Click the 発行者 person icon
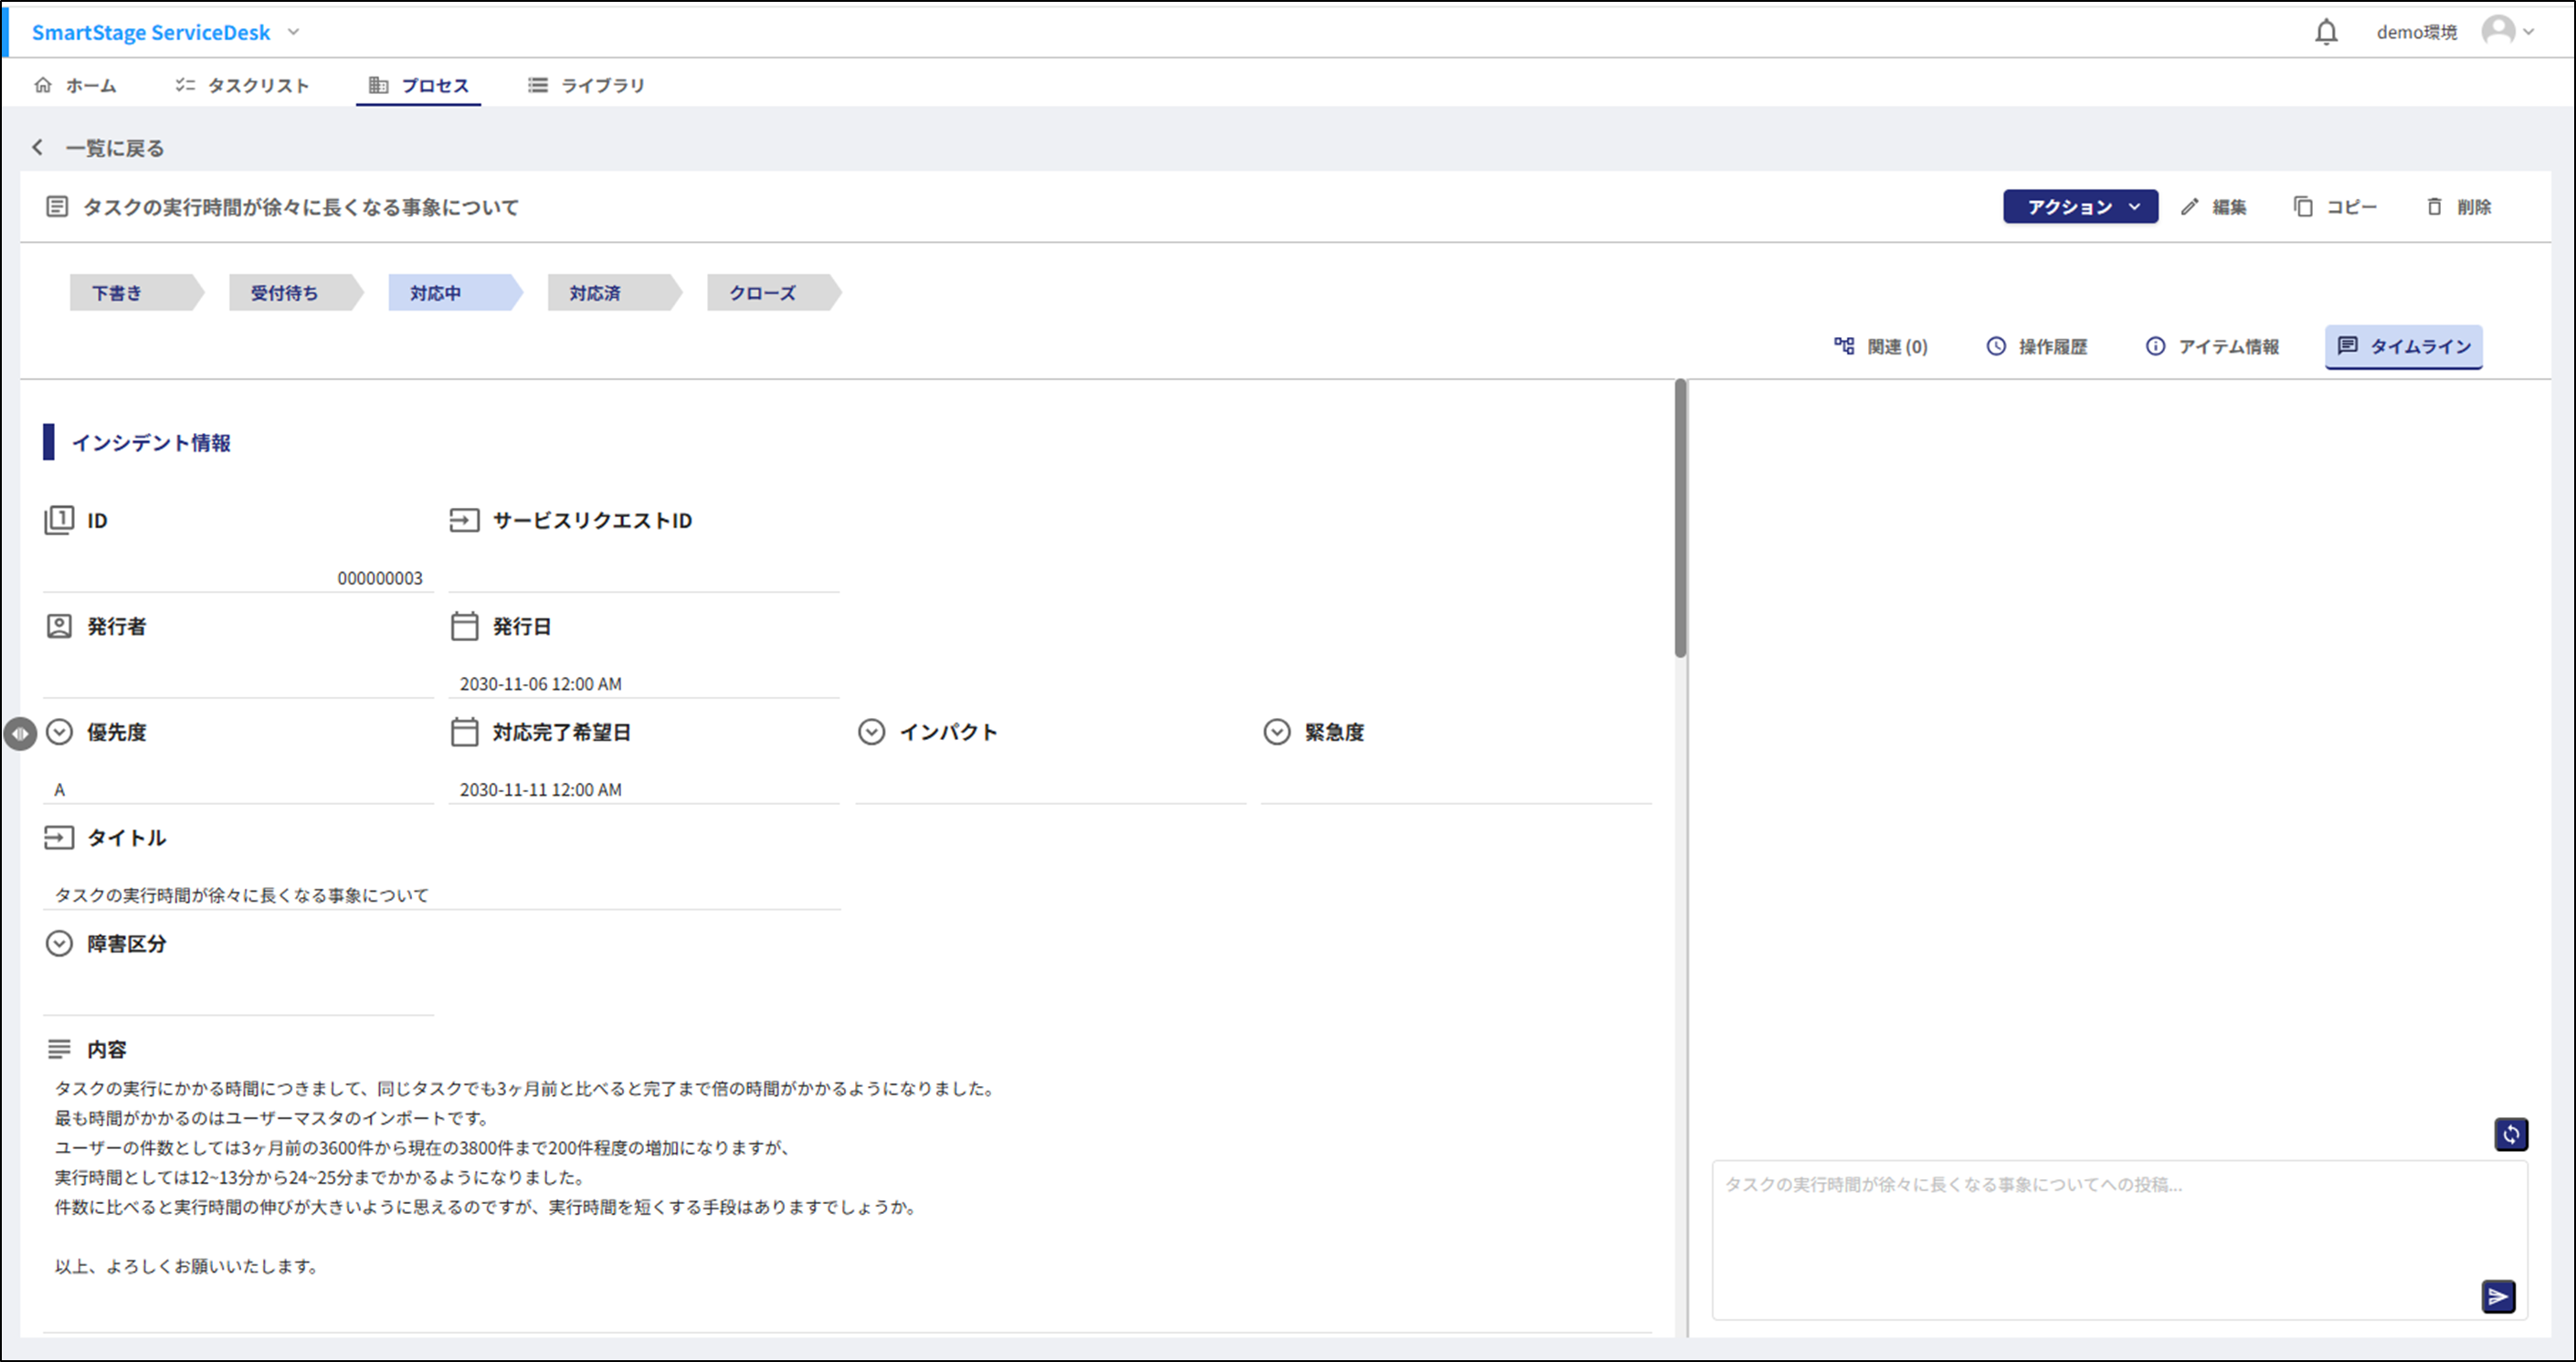The height and width of the screenshot is (1362, 2576). 59,626
